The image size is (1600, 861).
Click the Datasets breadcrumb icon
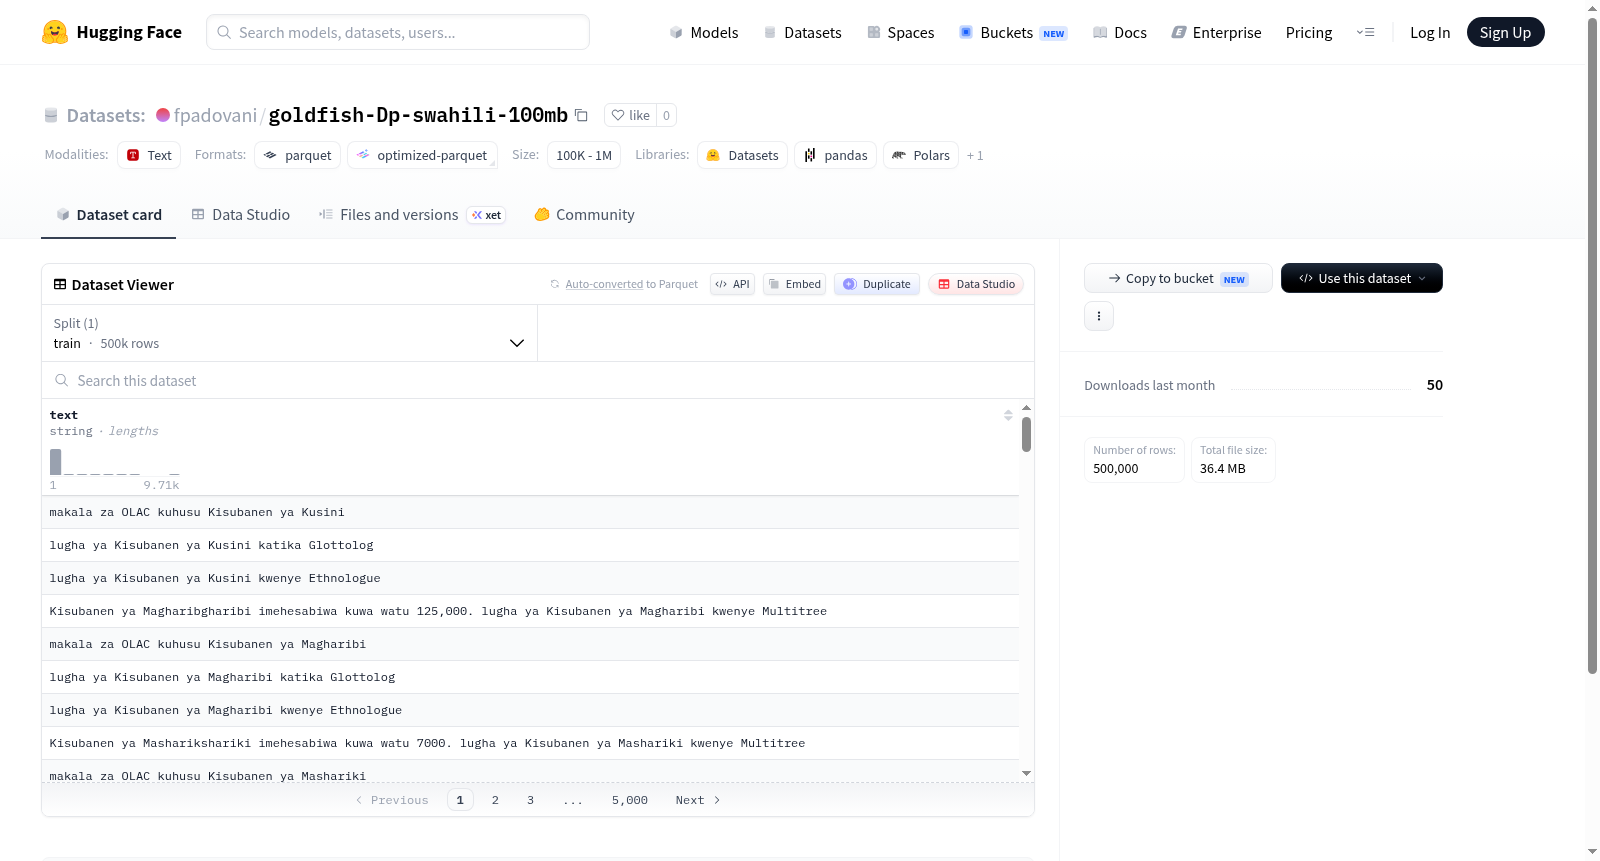click(x=51, y=115)
